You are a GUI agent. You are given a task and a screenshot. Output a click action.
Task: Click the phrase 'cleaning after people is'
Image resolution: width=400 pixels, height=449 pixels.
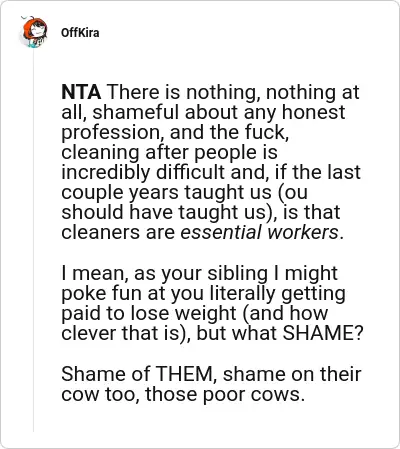[x=169, y=152]
